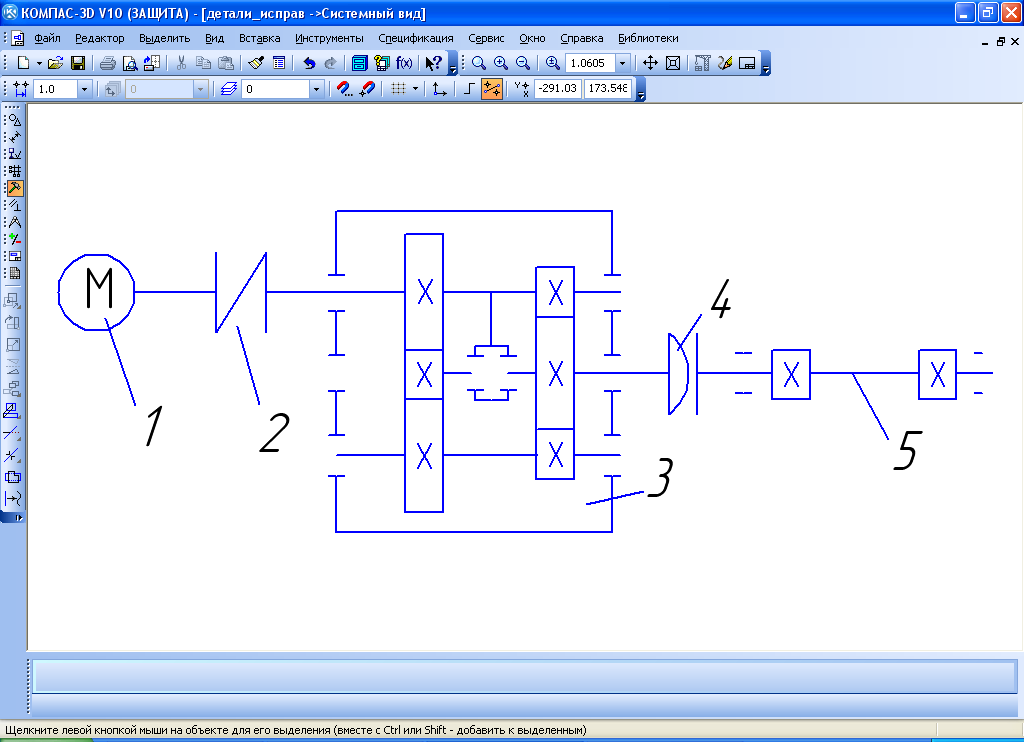
Task: Click the Undo arrow icon
Action: tap(309, 63)
